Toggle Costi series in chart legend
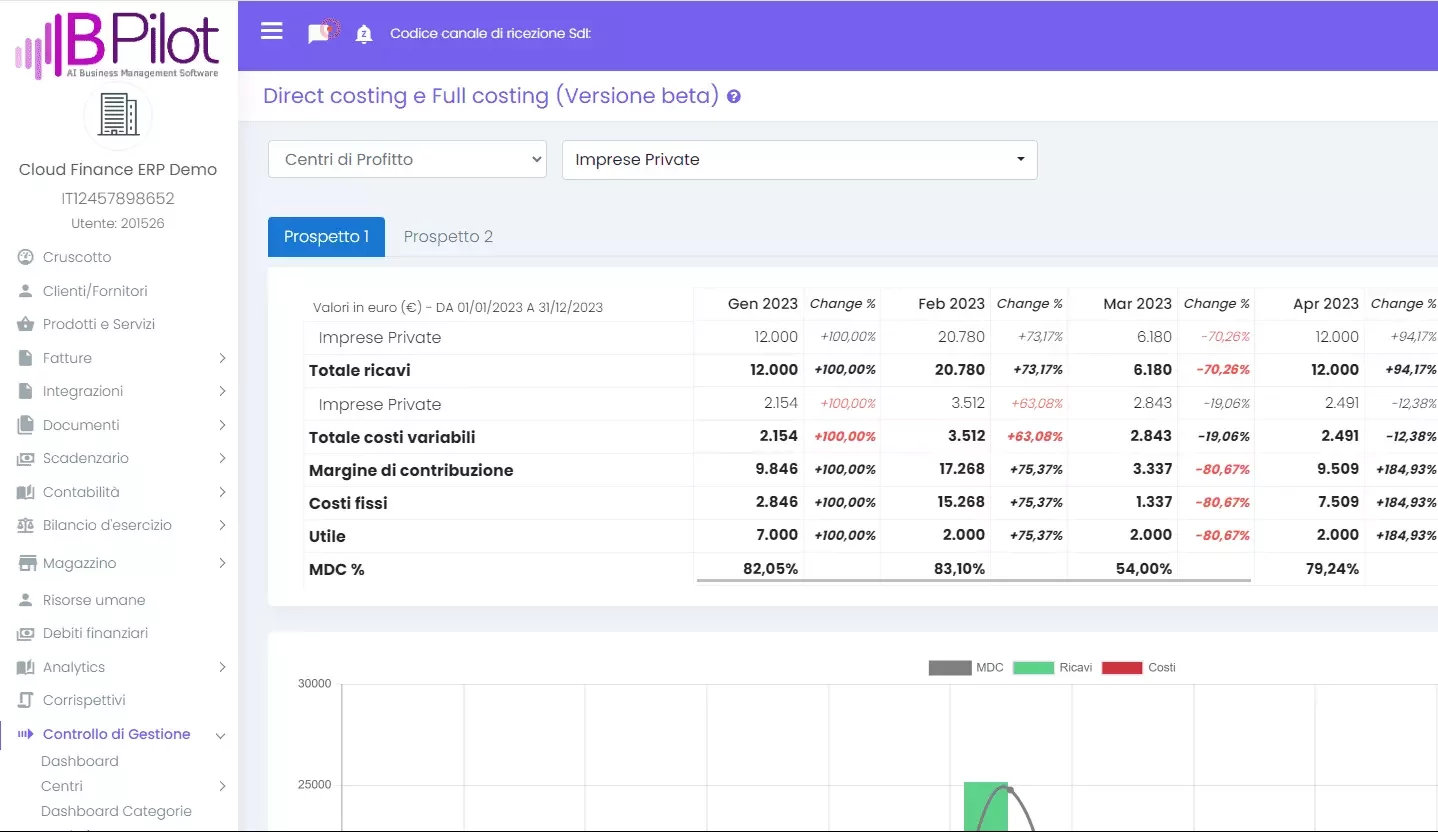The width and height of the screenshot is (1438, 832). (x=1138, y=667)
